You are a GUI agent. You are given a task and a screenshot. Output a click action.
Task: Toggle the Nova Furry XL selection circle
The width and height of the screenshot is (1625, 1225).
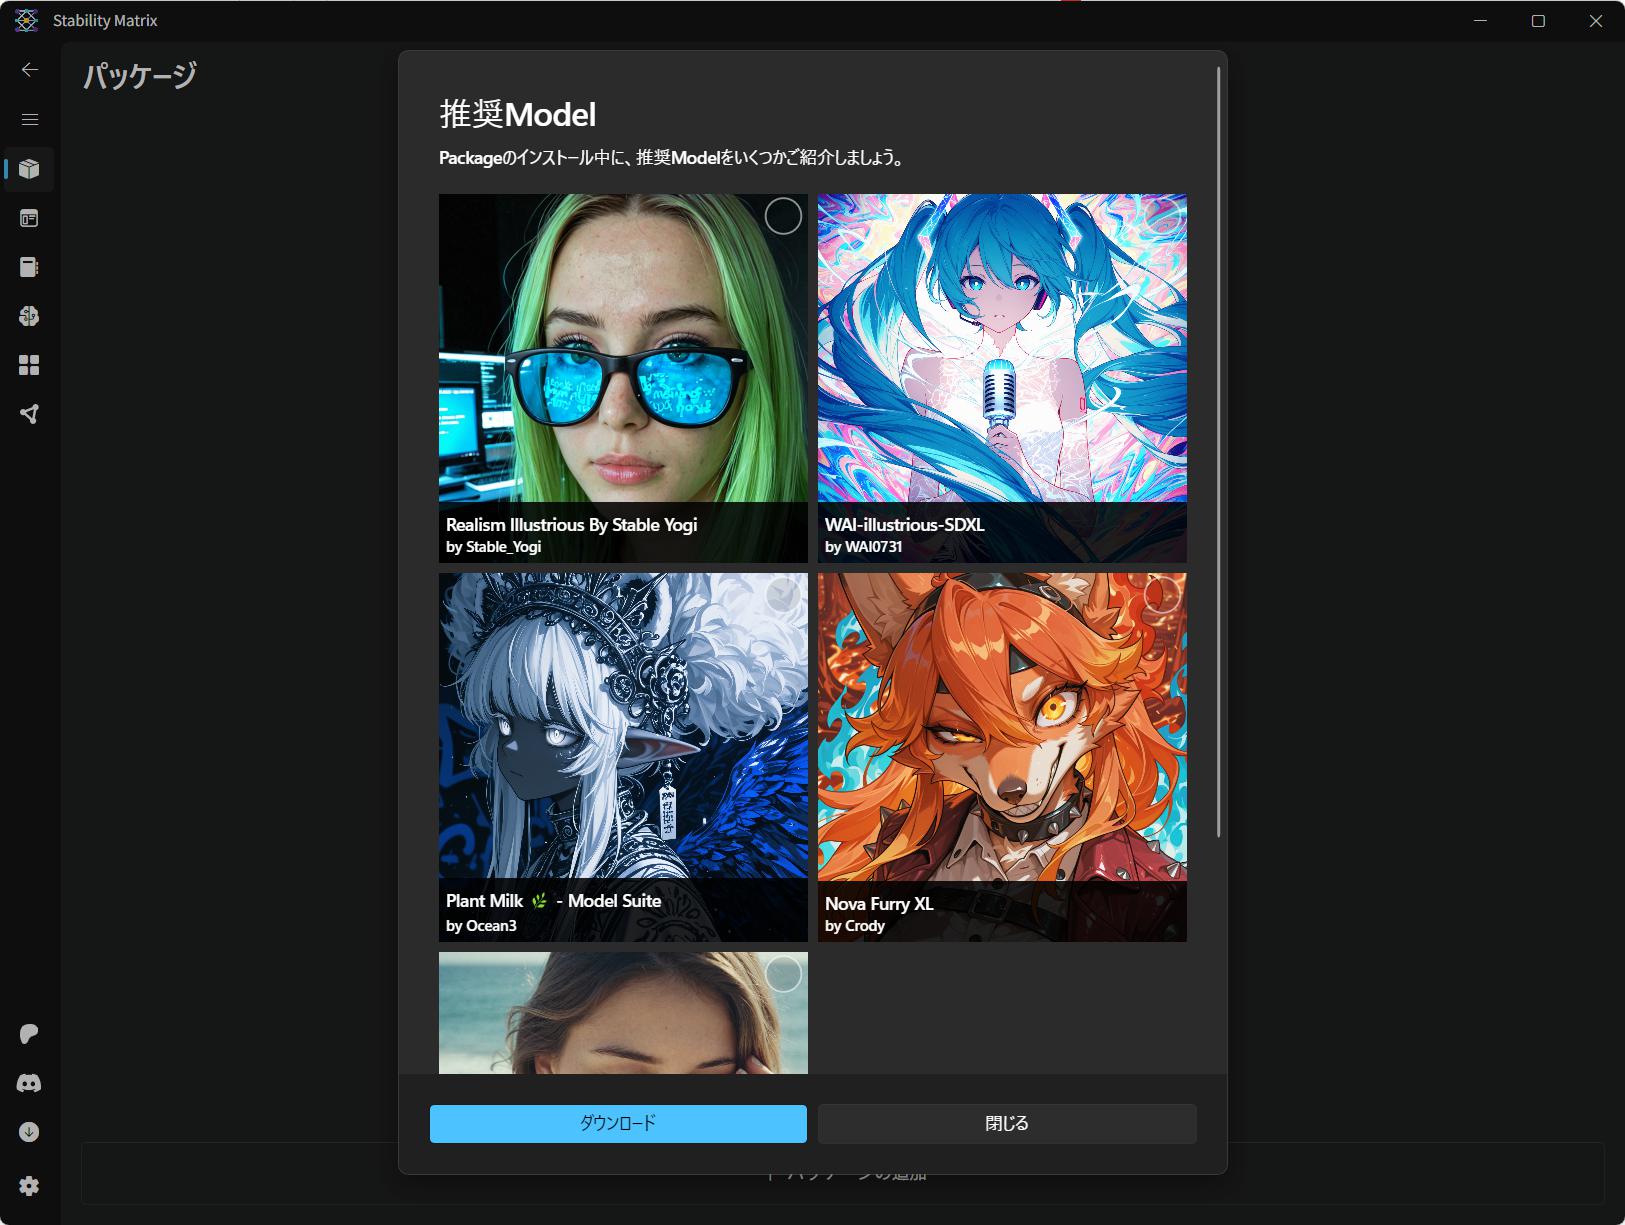point(1162,595)
